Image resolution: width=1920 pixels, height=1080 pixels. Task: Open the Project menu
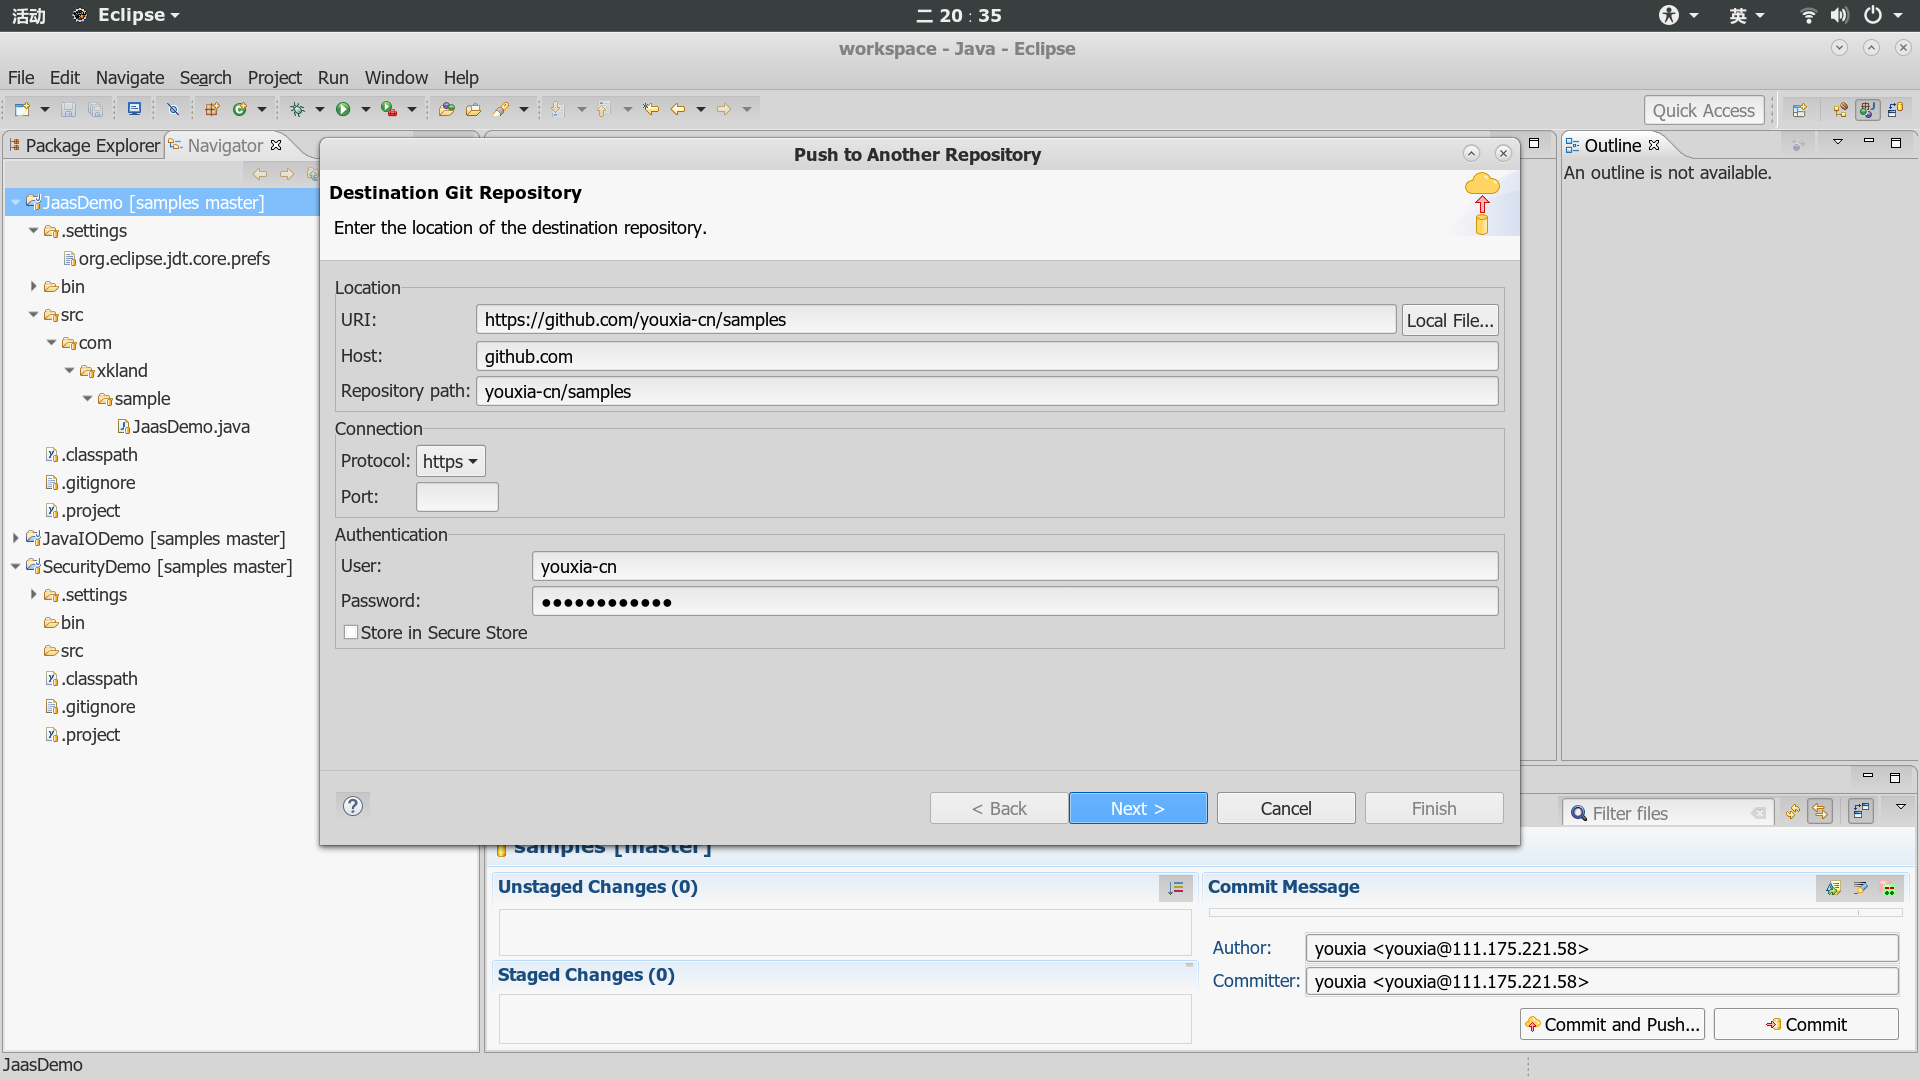click(274, 78)
